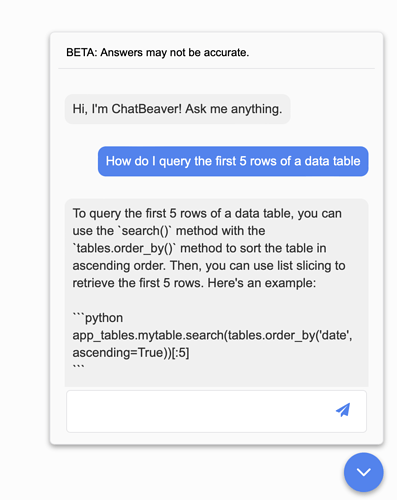Viewport: 397px width, 500px height.
Task: Click the ascending=True))[:5] code line
Action: (131, 353)
